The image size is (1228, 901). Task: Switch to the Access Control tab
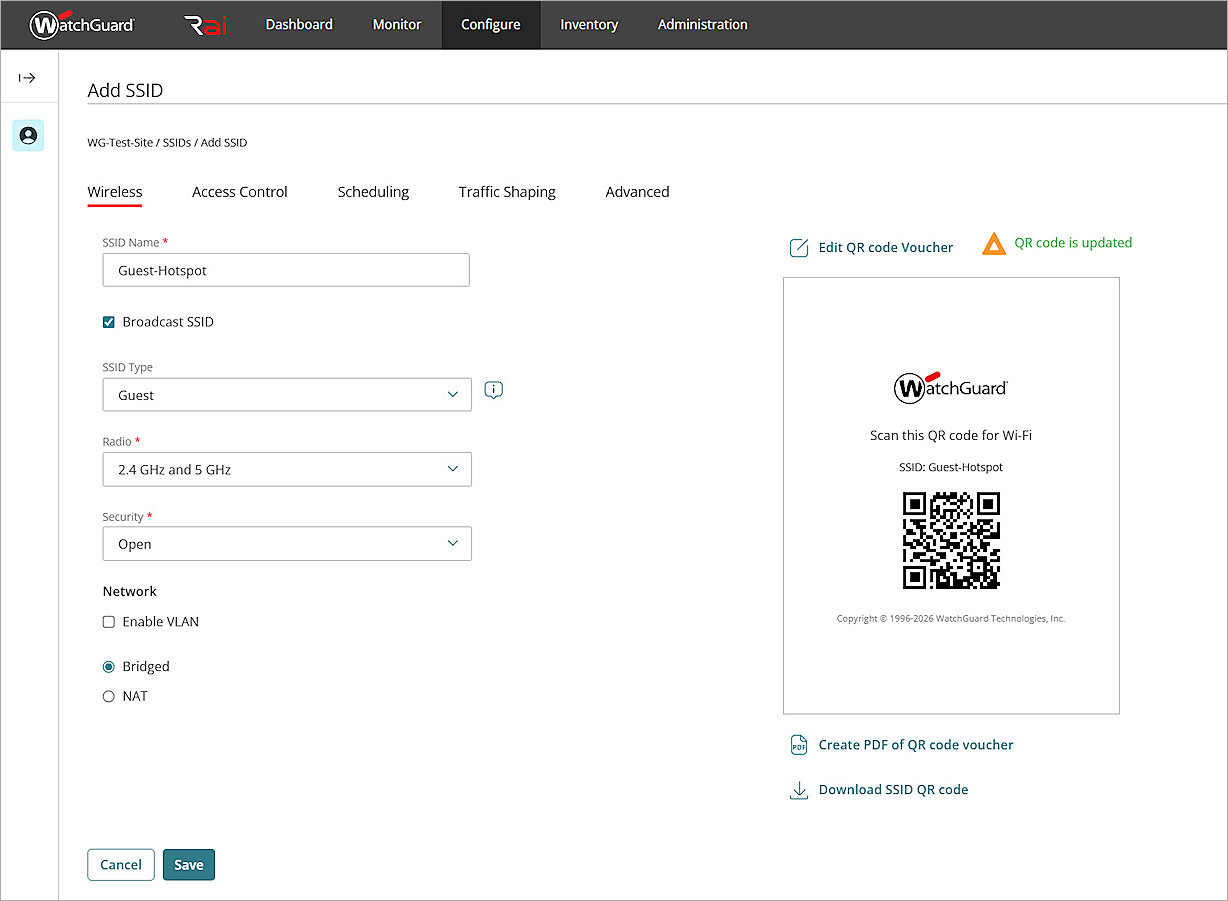[240, 192]
